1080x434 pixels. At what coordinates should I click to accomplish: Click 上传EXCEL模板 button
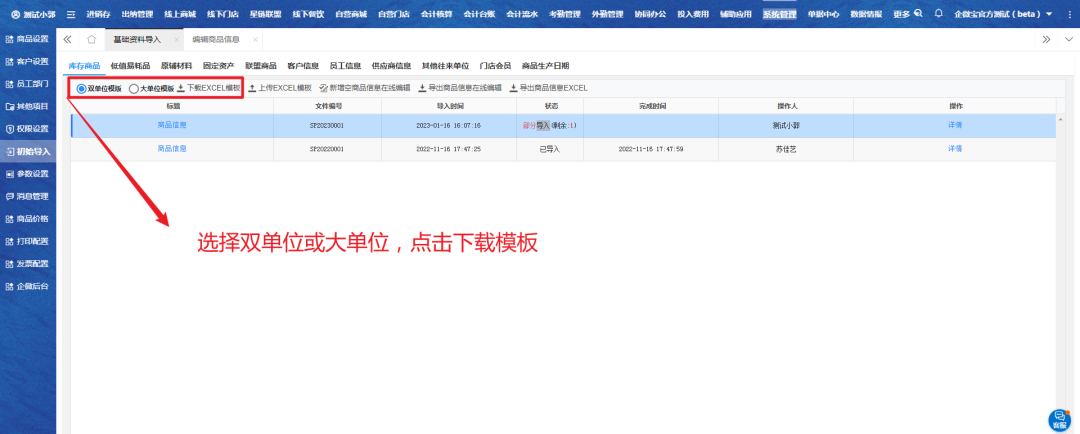(x=280, y=88)
